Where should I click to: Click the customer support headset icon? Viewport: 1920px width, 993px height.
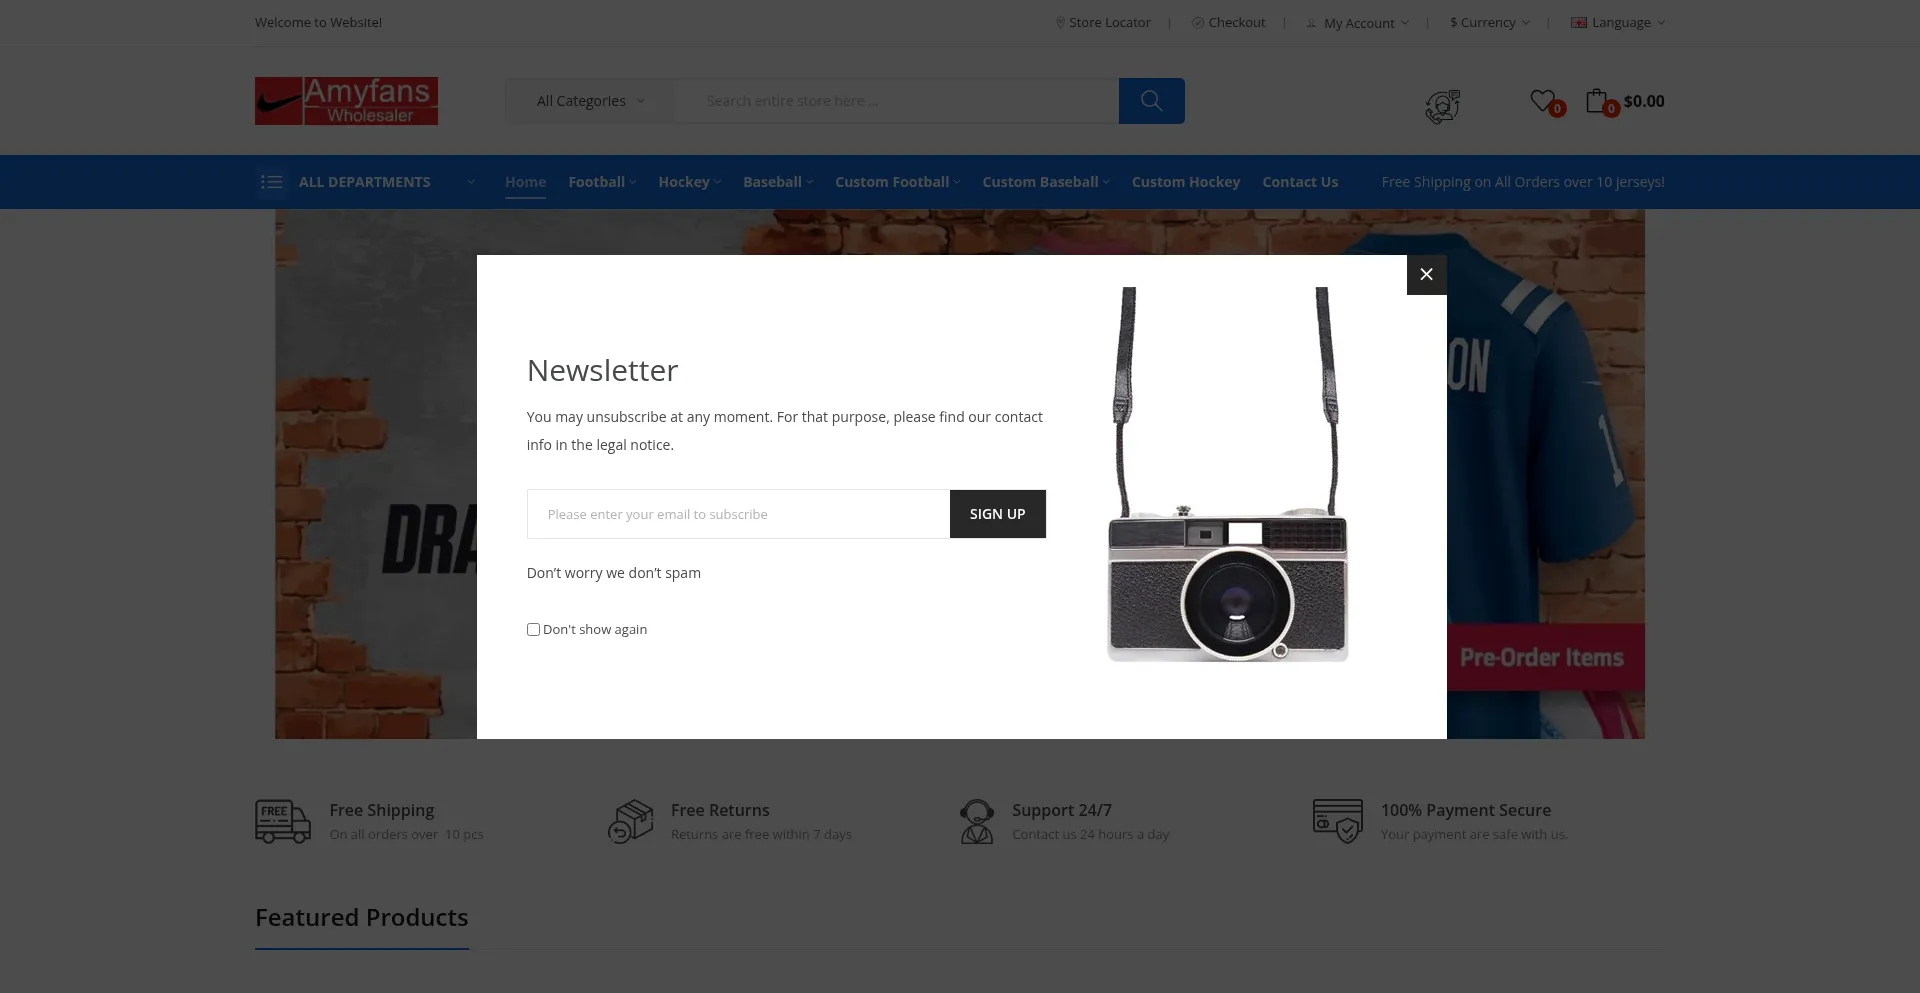[1442, 106]
